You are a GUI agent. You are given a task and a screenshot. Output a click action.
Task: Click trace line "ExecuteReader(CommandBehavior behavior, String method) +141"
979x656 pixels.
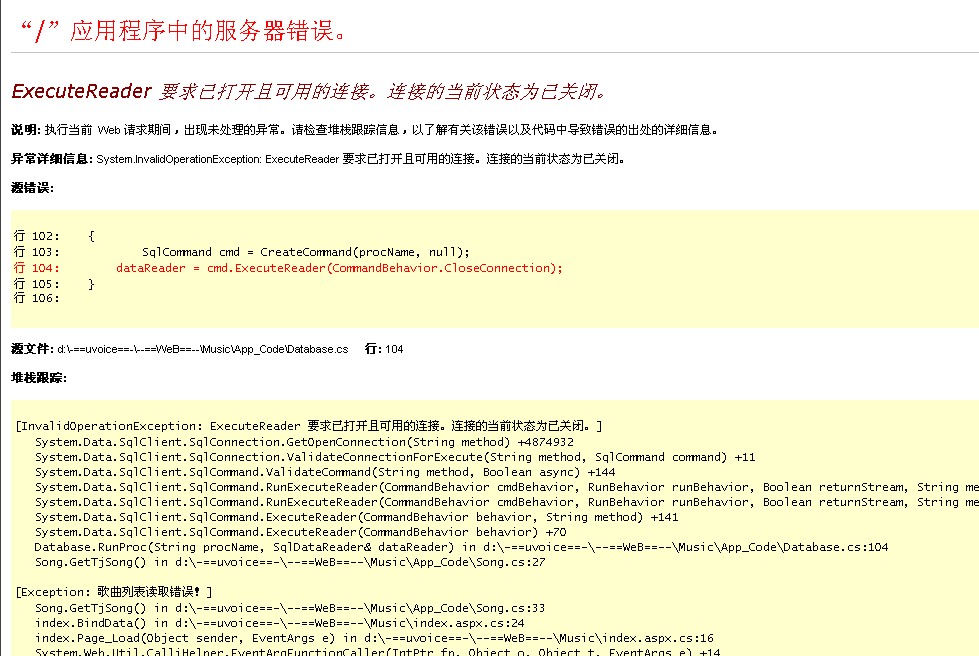tap(357, 517)
